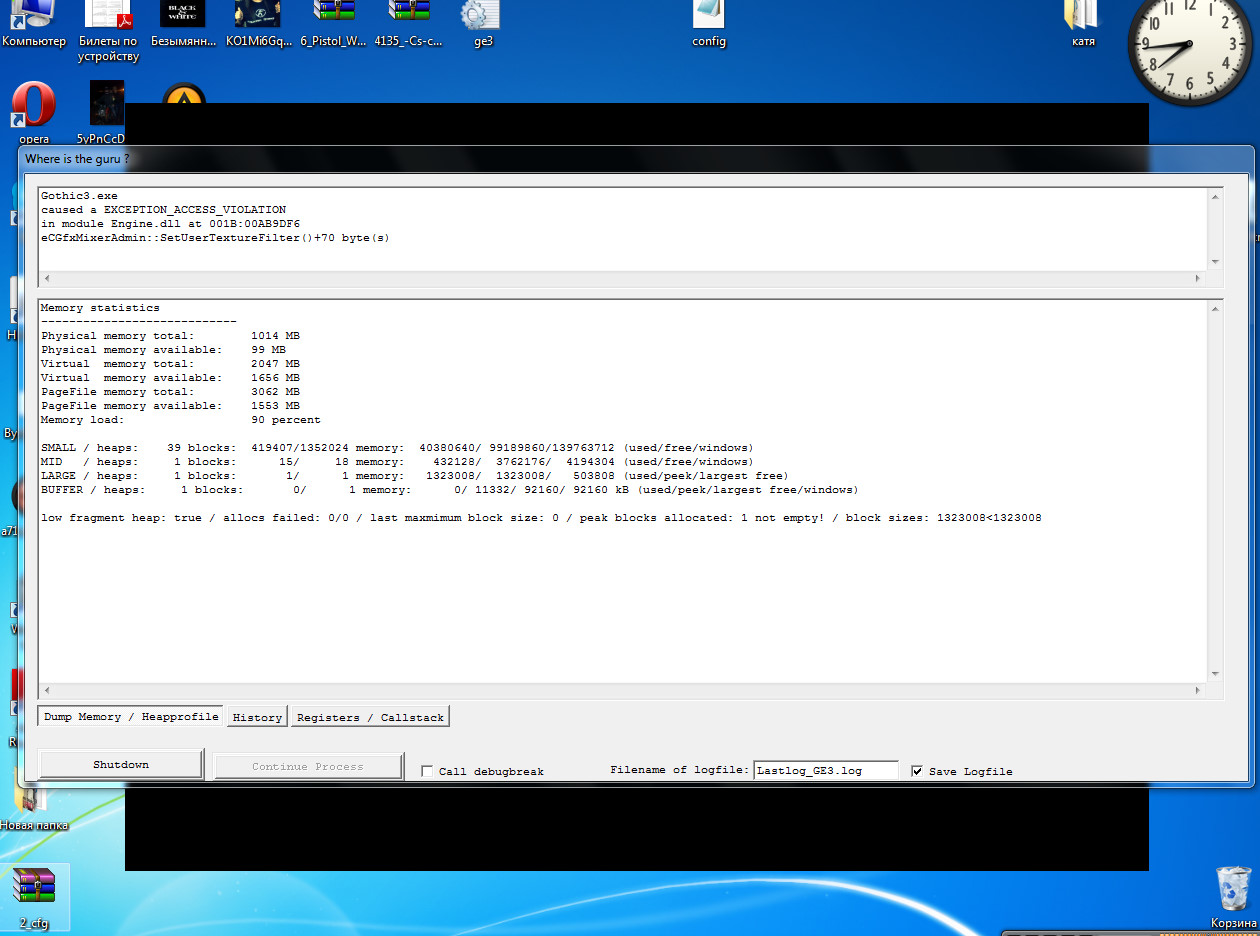Click "Virtual memory available" line
The width and height of the screenshot is (1260, 936).
[x=170, y=378]
